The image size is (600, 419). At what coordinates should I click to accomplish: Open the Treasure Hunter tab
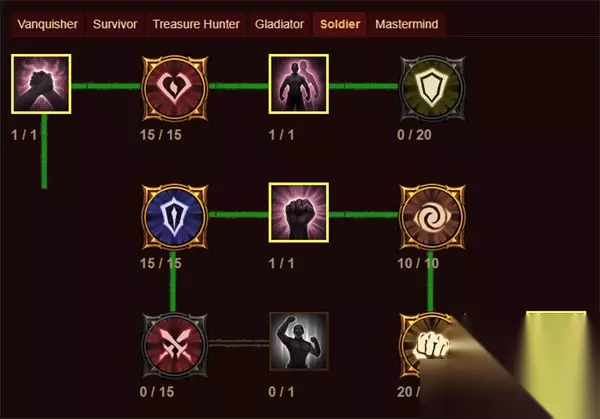click(x=196, y=24)
